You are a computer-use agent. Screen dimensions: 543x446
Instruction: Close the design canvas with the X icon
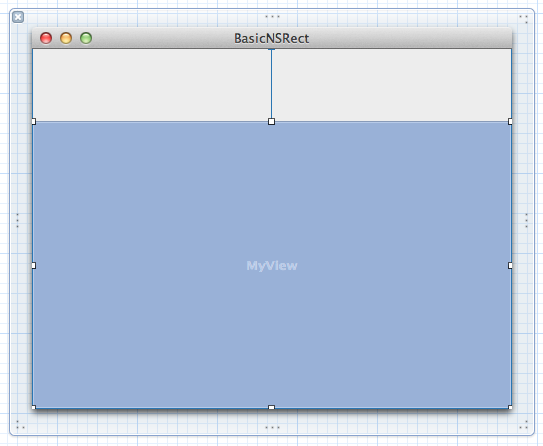[x=18, y=17]
